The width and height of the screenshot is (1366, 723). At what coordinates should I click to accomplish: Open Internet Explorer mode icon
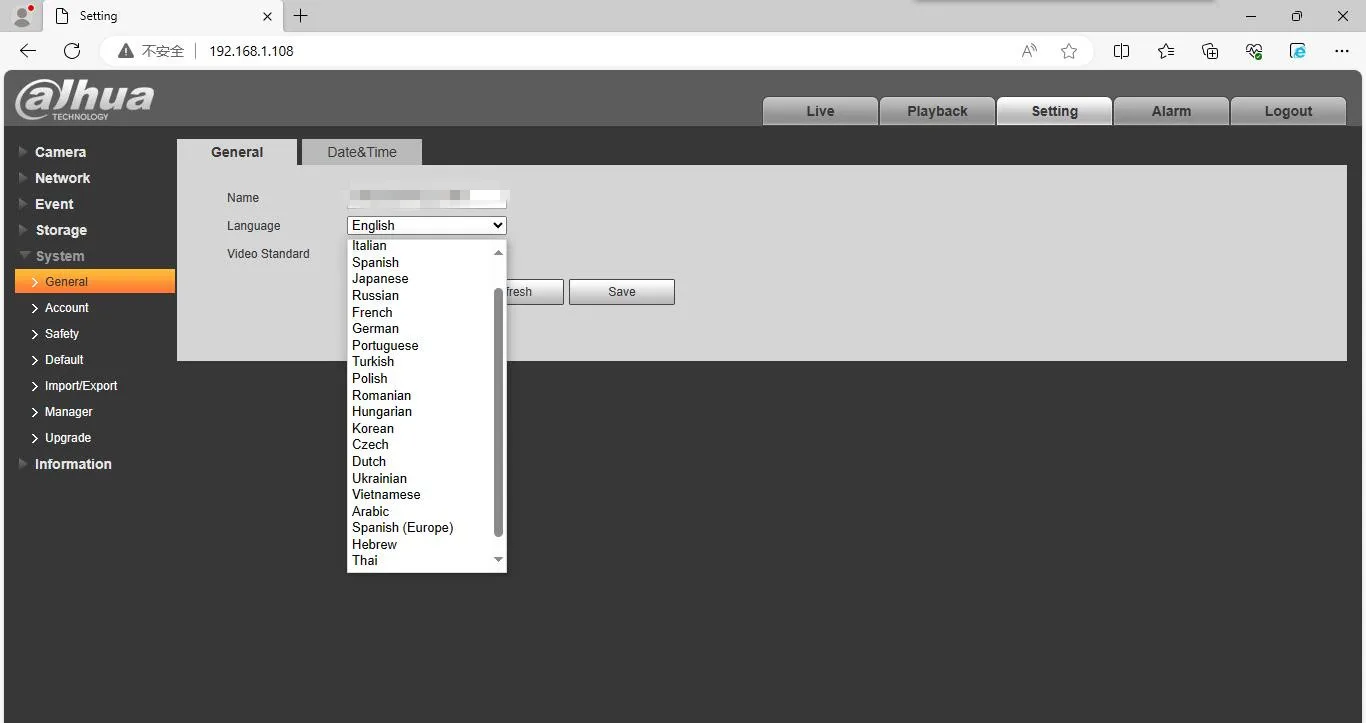pos(1298,51)
